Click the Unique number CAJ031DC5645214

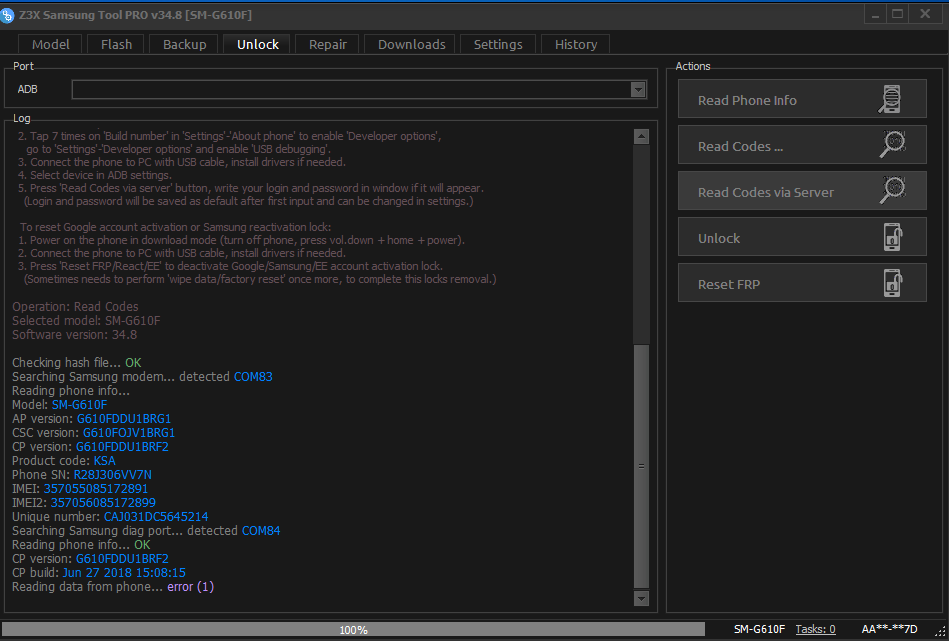[156, 517]
